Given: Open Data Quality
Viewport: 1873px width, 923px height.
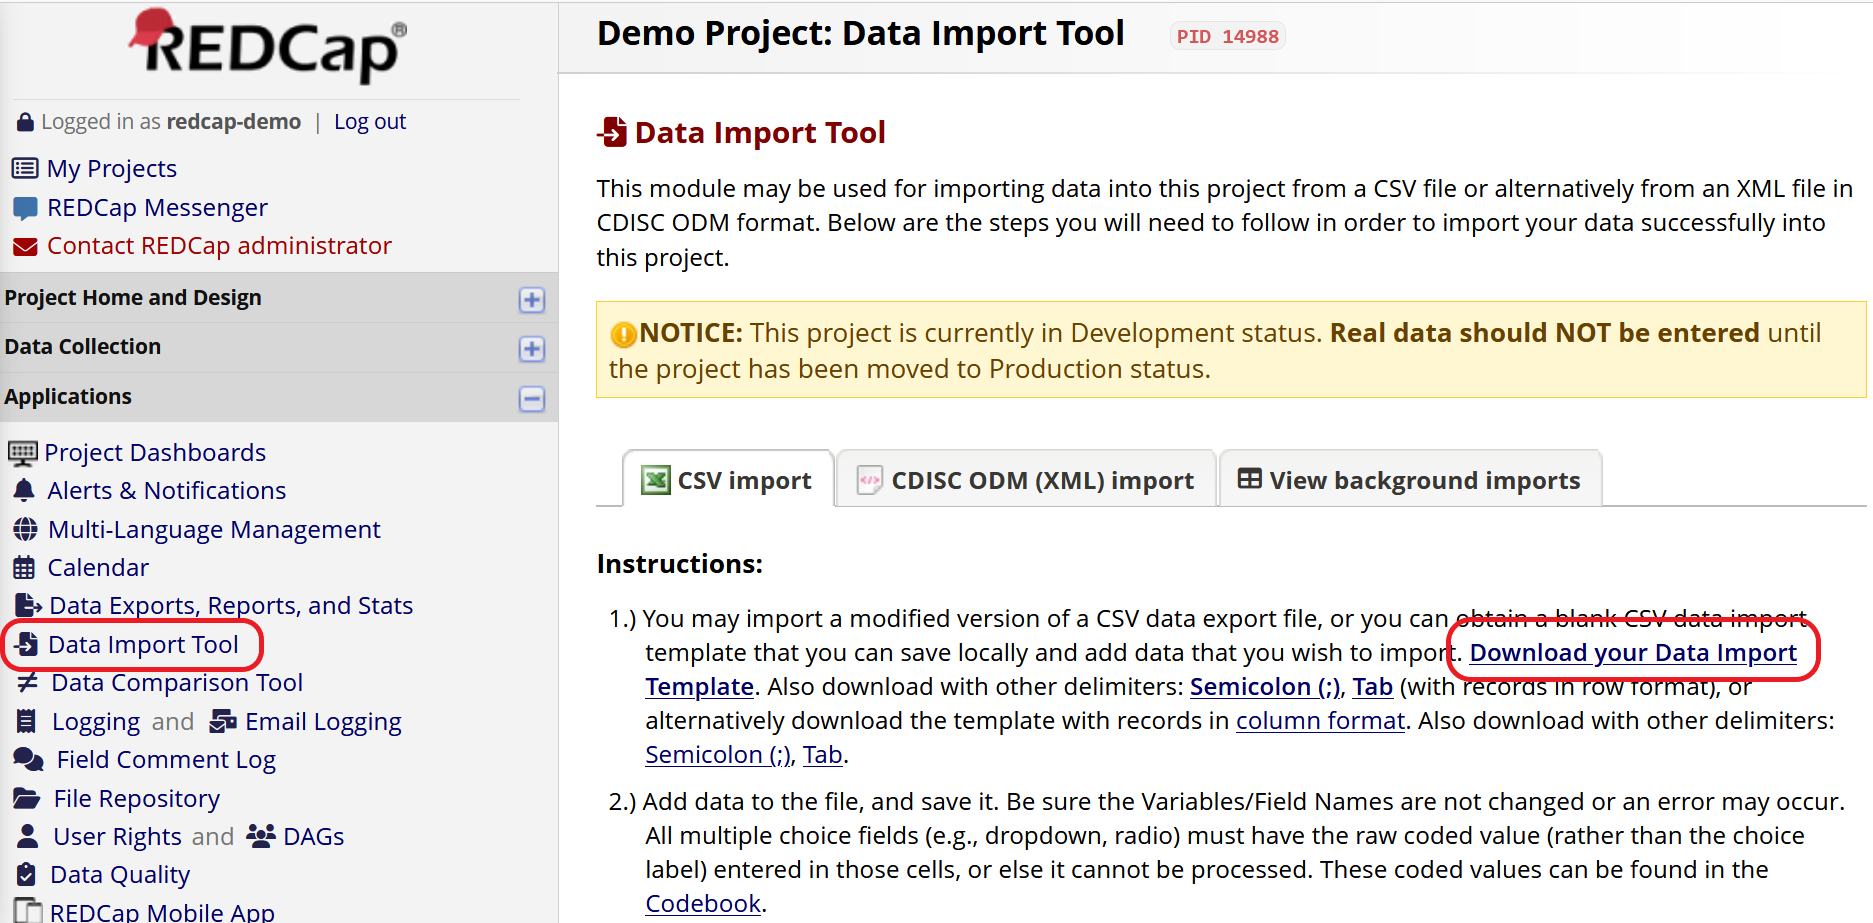Looking at the screenshot, I should pos(120,874).
